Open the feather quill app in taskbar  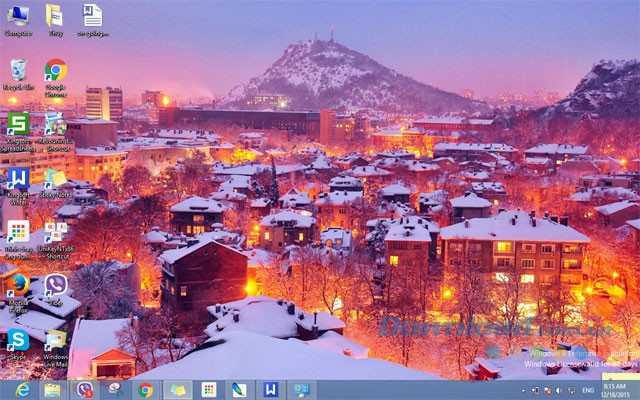(240, 390)
